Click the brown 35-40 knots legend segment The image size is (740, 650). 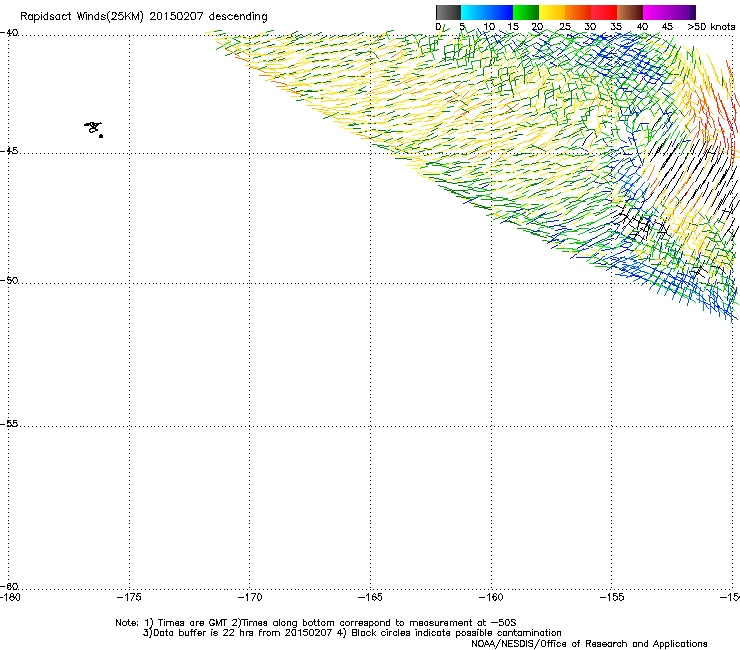click(630, 12)
